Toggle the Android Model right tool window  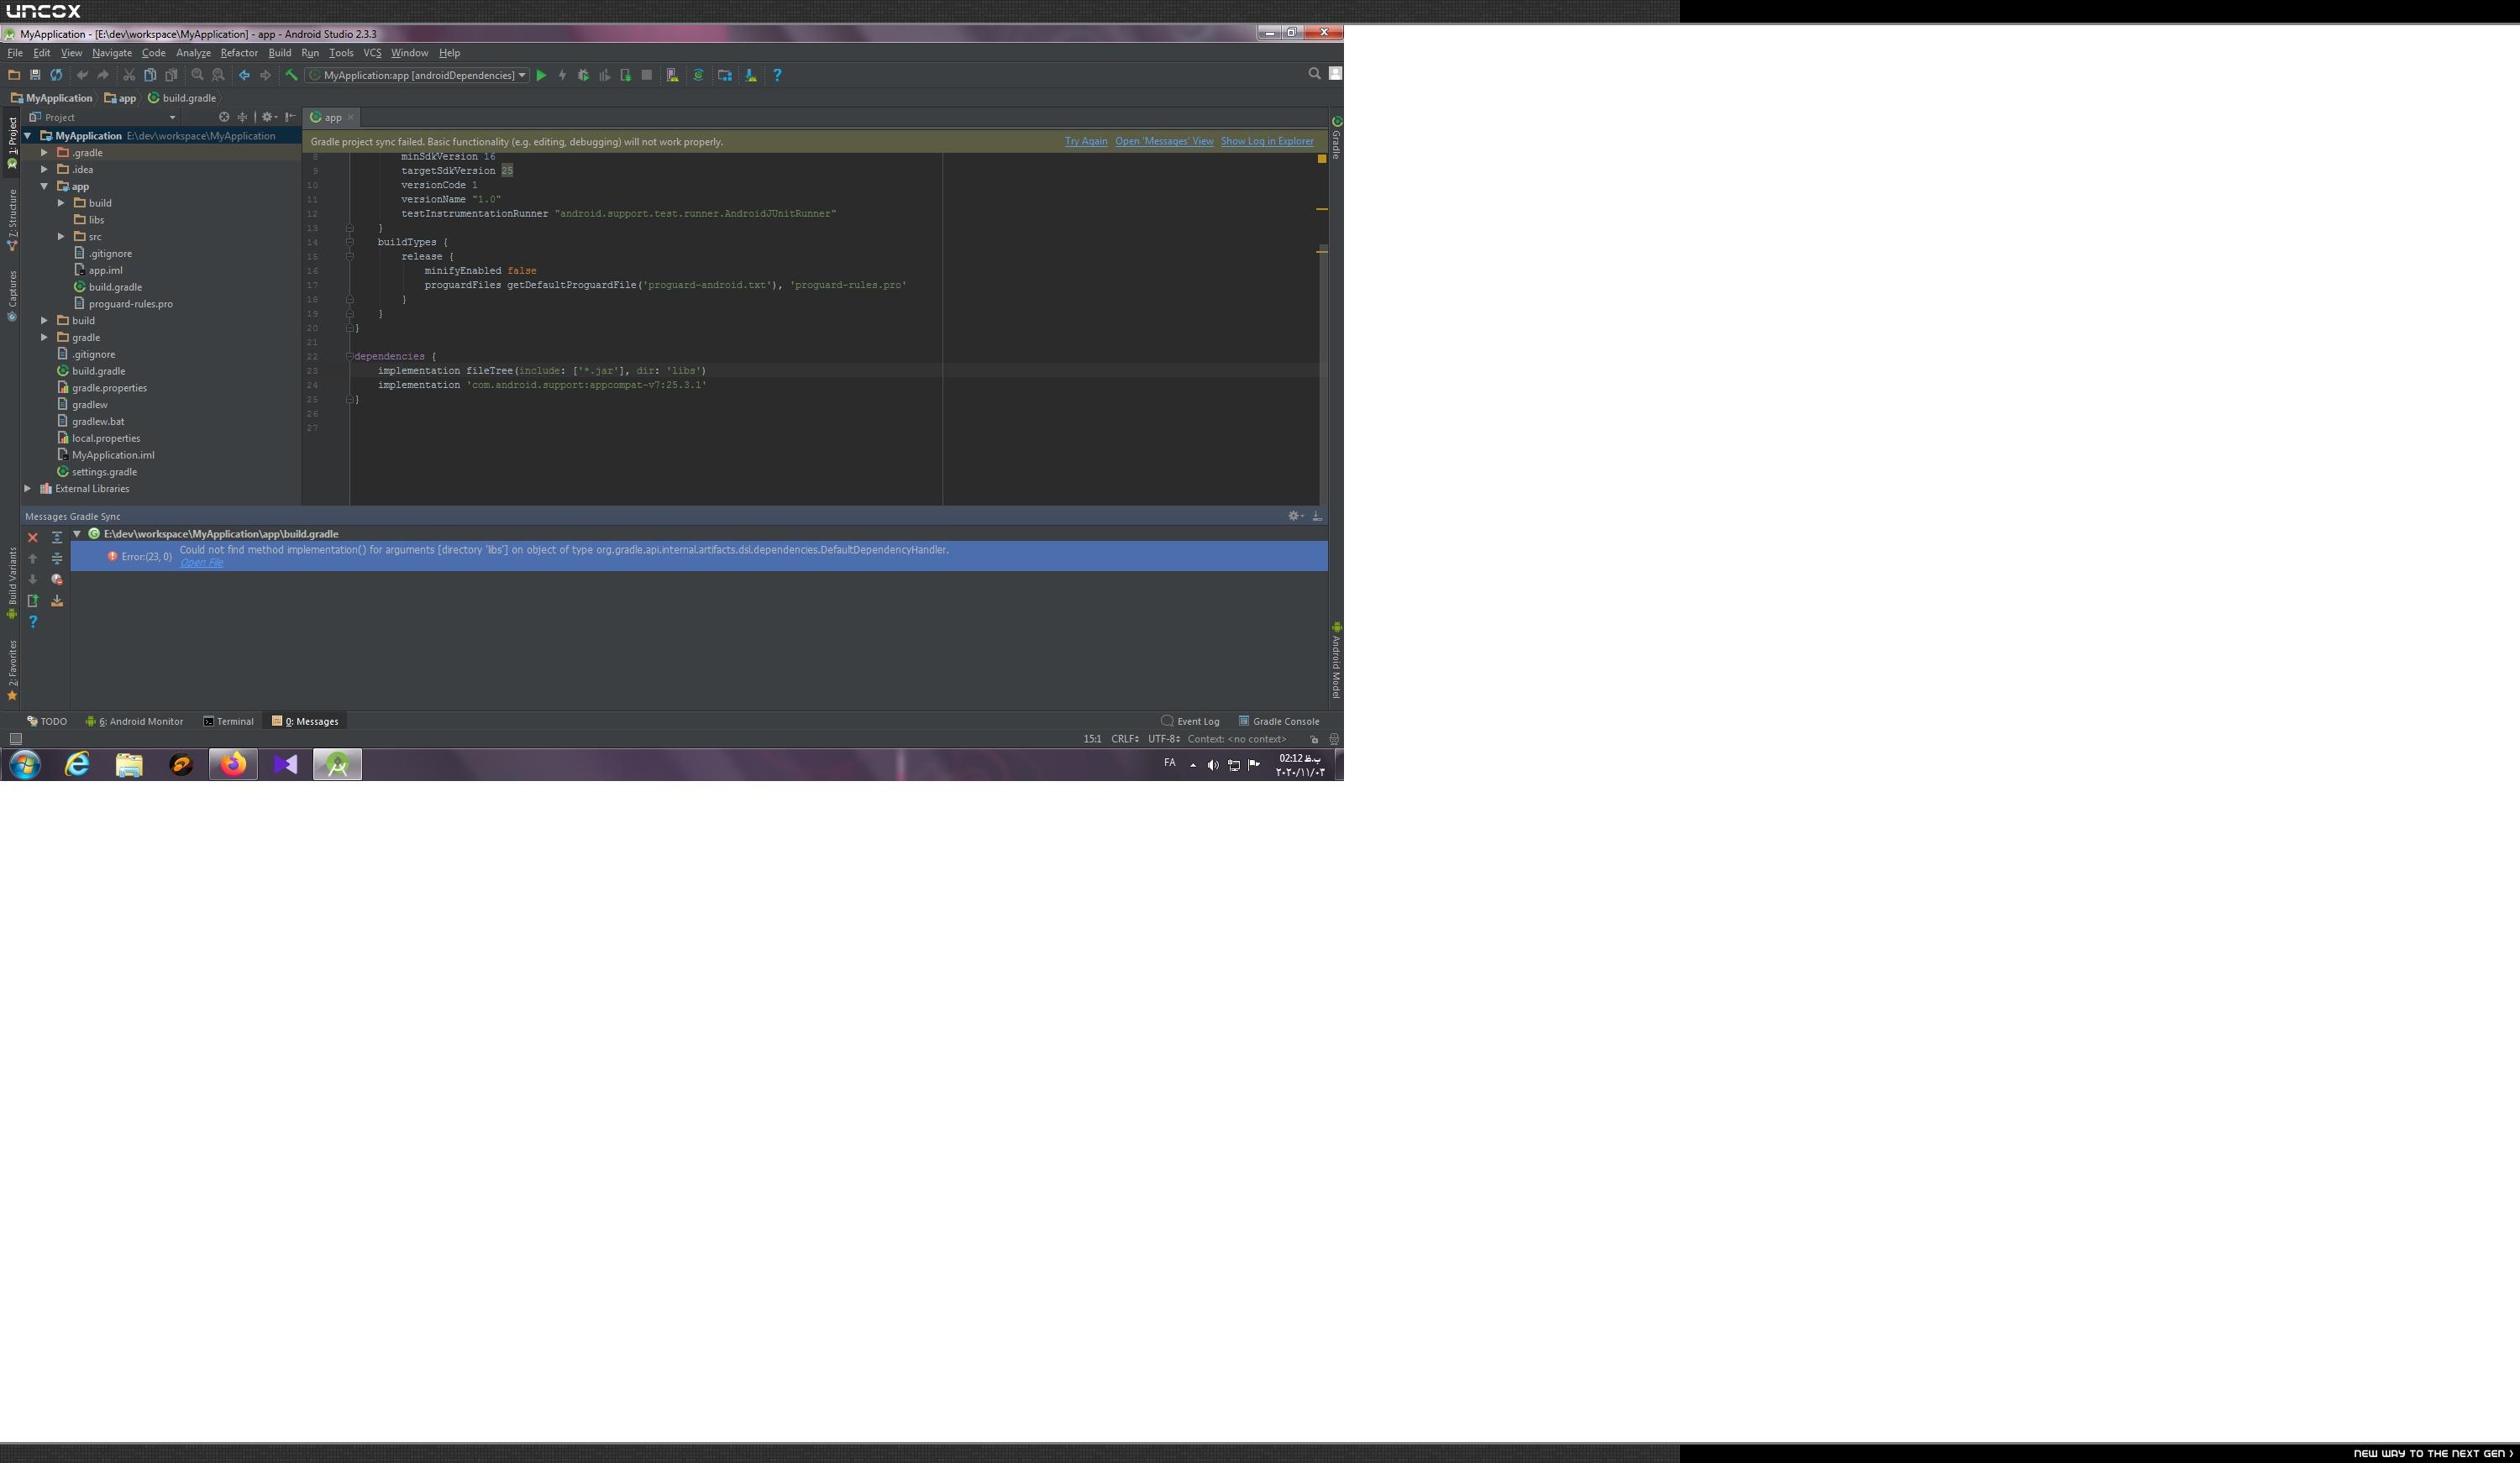coord(1336,660)
